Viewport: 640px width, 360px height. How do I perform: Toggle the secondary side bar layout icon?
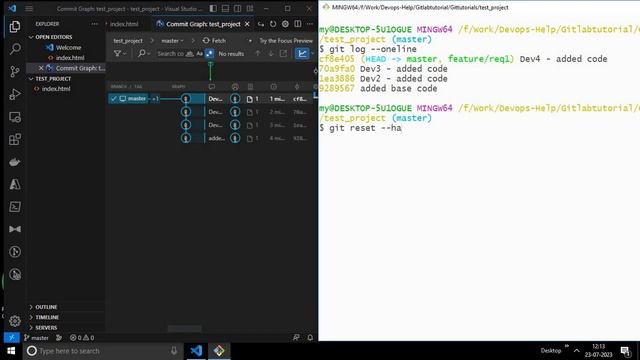click(x=238, y=8)
